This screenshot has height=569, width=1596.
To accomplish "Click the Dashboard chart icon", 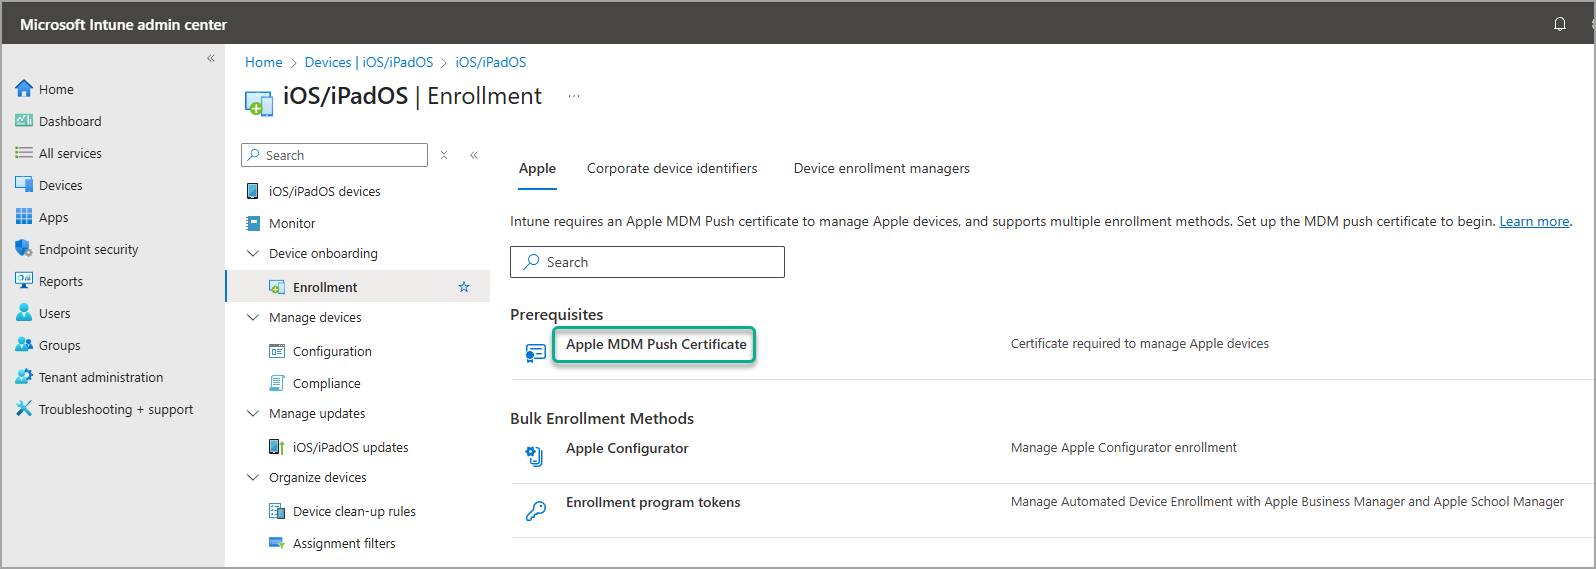I will (x=24, y=121).
